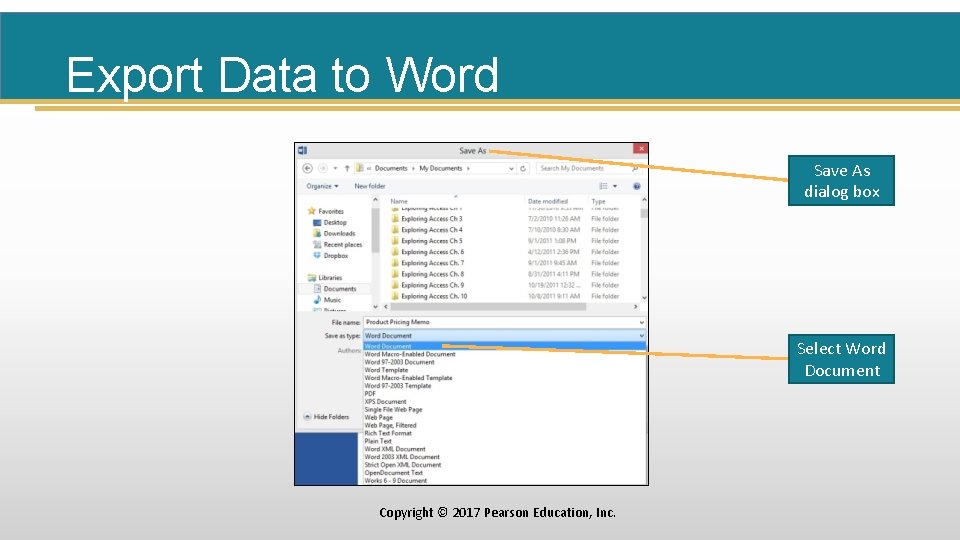
Task: Open the Exploring Access Ch. 7 folder
Action: (427, 263)
